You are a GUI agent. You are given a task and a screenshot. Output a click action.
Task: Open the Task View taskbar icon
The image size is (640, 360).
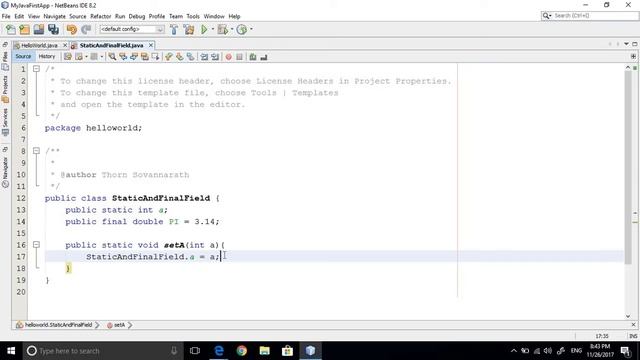click(195, 351)
